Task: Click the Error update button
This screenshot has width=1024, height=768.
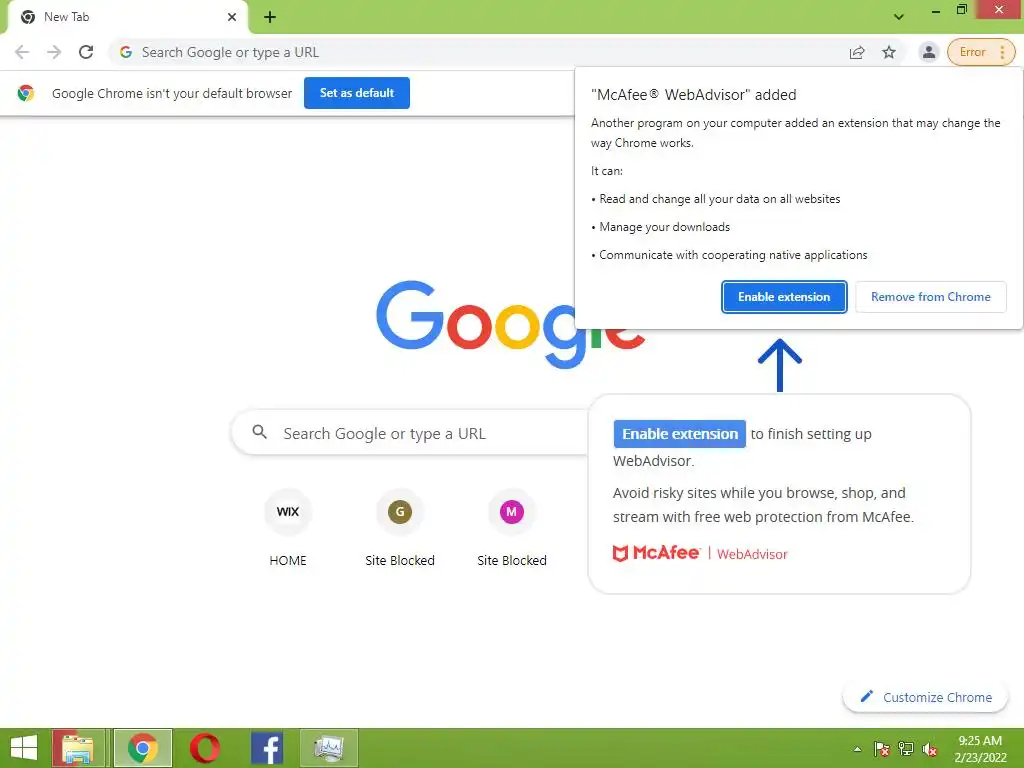Action: point(972,52)
